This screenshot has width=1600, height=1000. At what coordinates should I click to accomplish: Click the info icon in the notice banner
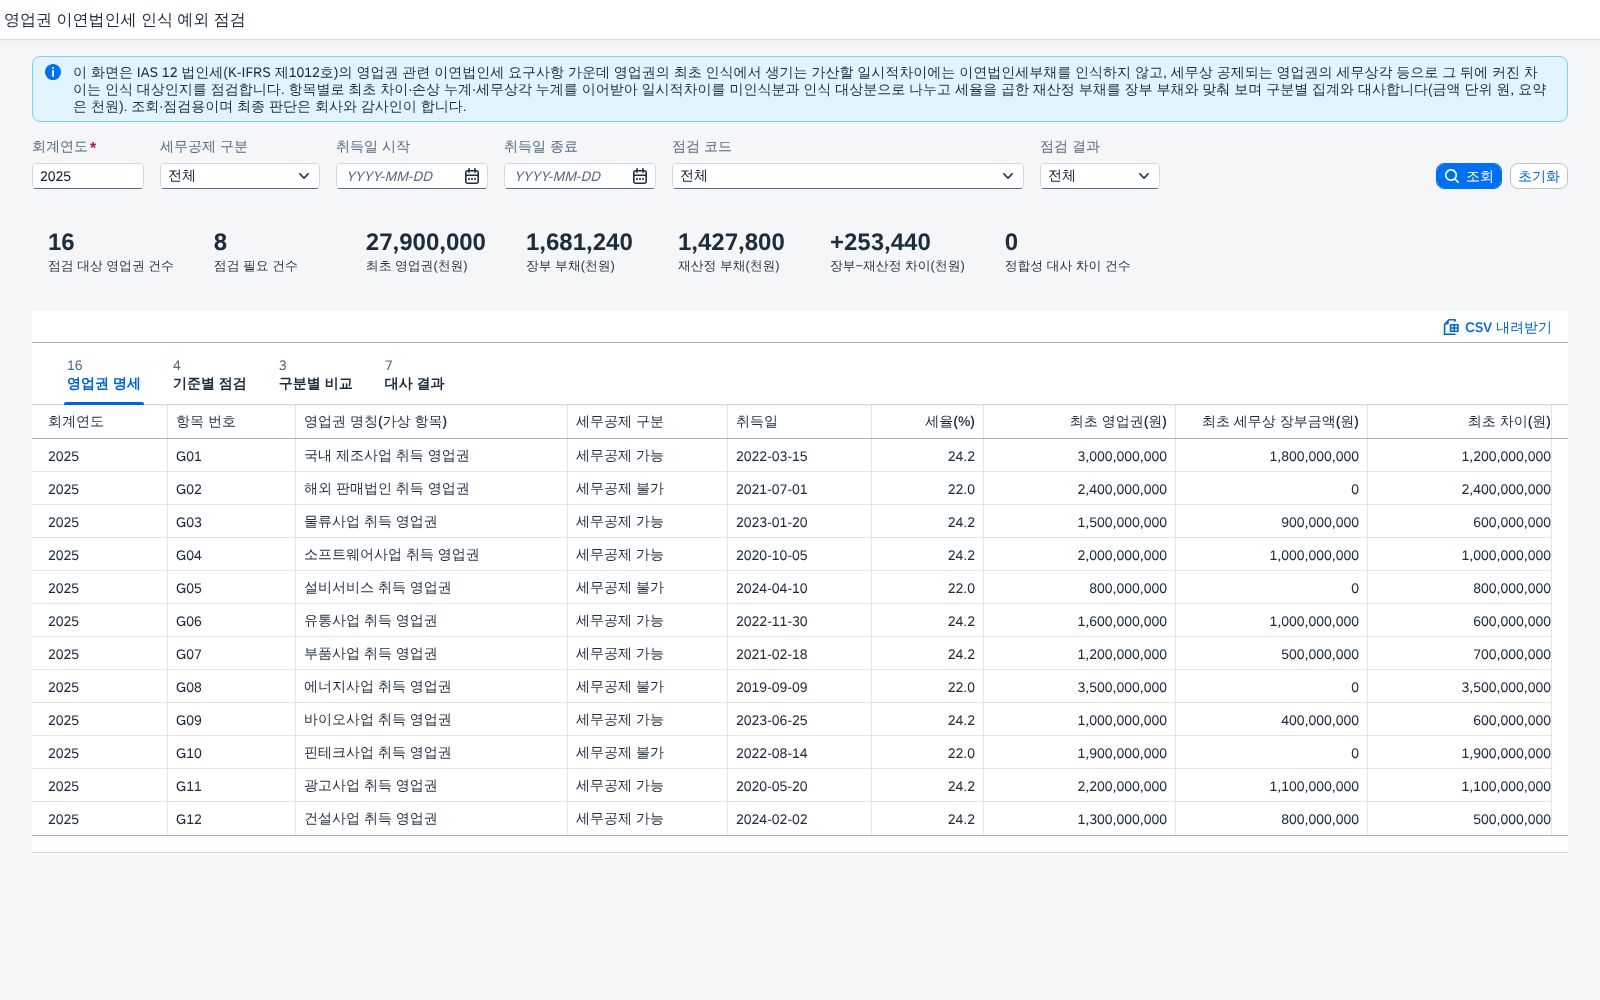[x=53, y=72]
